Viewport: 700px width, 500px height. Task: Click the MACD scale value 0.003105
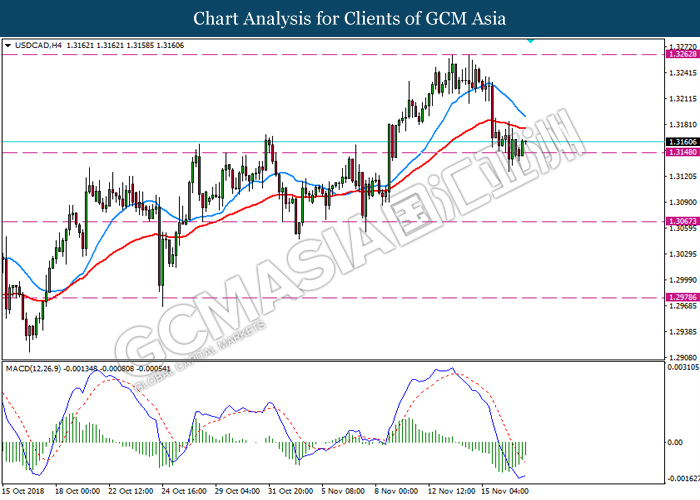pyautogui.click(x=683, y=367)
